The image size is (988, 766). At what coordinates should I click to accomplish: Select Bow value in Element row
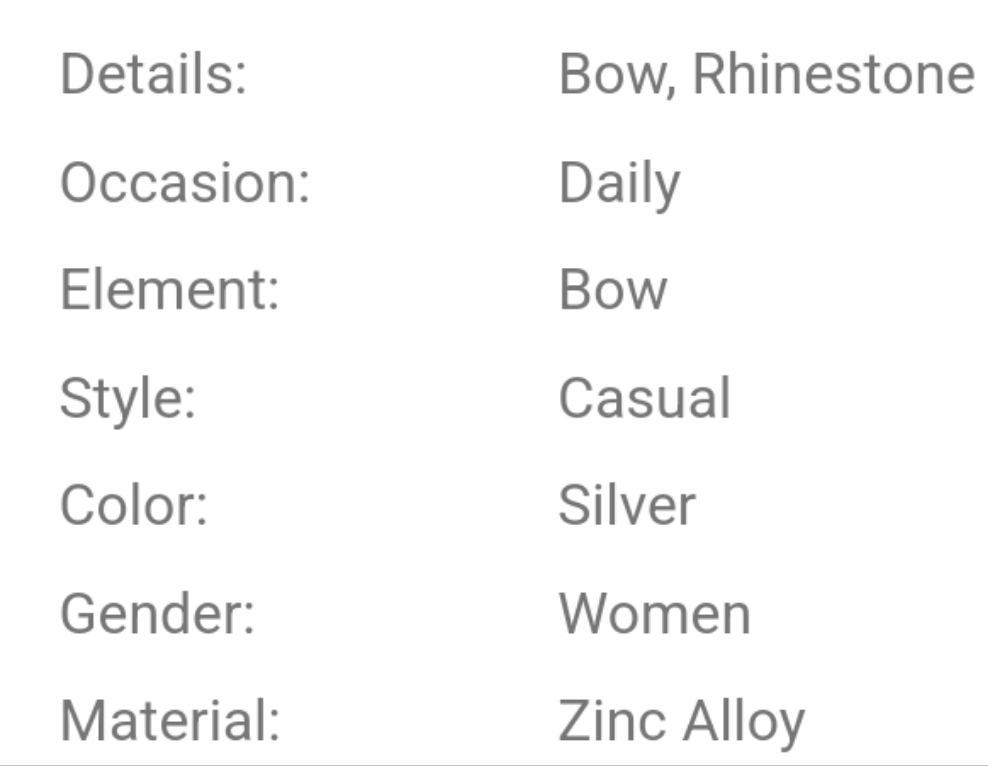(612, 291)
